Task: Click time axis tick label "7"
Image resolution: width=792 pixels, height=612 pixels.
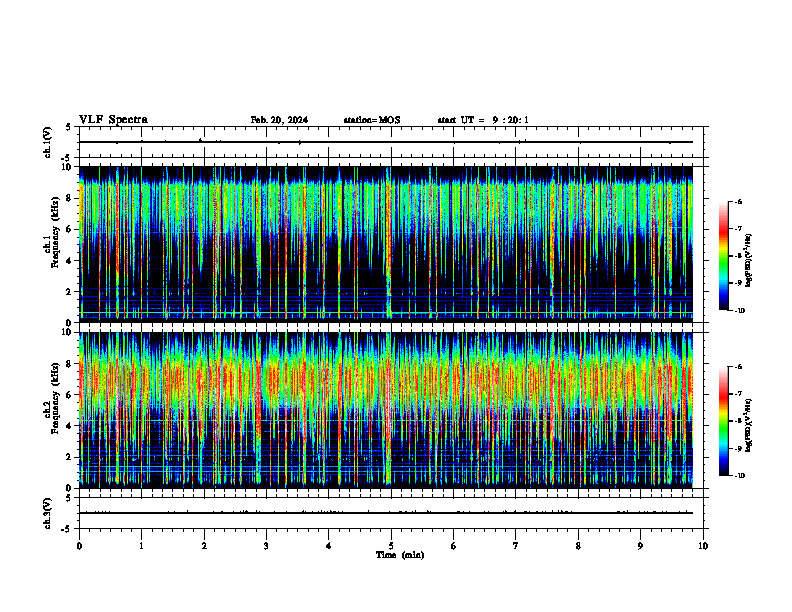Action: 516,546
